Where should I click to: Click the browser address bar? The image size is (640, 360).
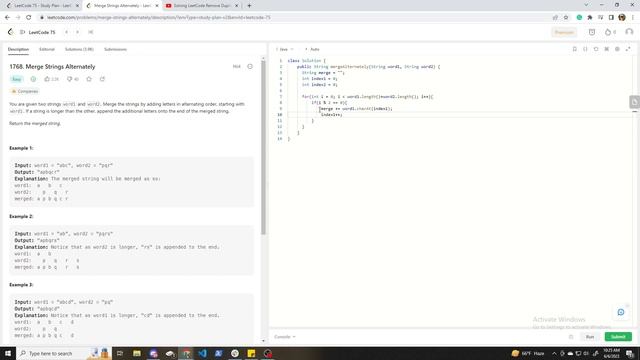[294, 18]
